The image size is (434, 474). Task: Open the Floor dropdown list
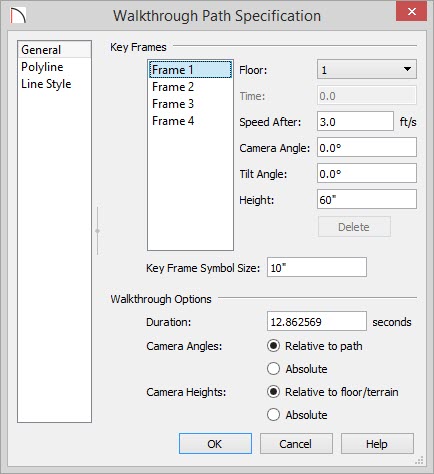click(367, 69)
